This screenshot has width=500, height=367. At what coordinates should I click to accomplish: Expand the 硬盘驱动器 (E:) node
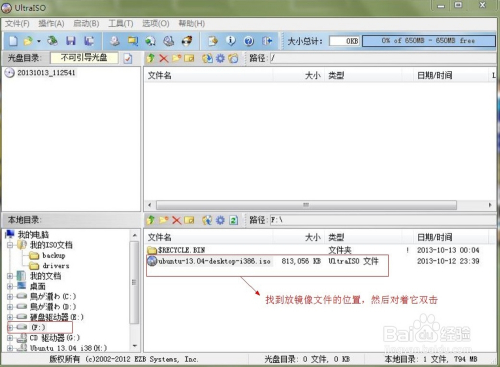coord(10,317)
